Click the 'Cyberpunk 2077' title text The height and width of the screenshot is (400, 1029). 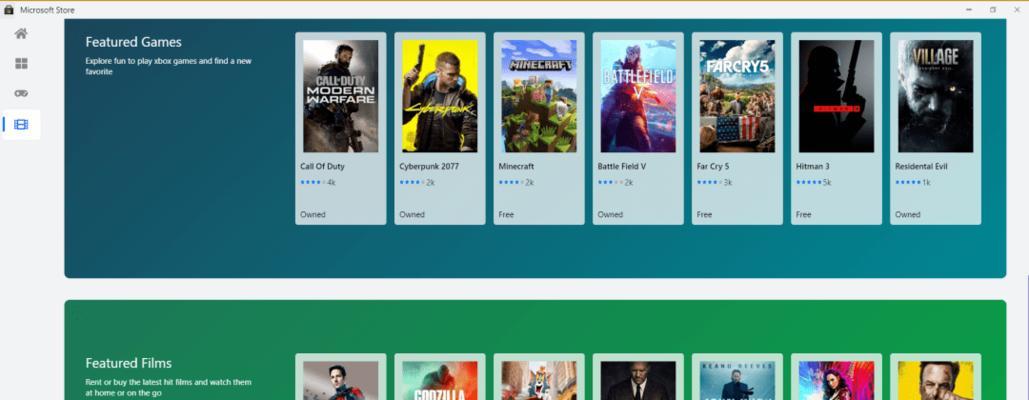(429, 167)
